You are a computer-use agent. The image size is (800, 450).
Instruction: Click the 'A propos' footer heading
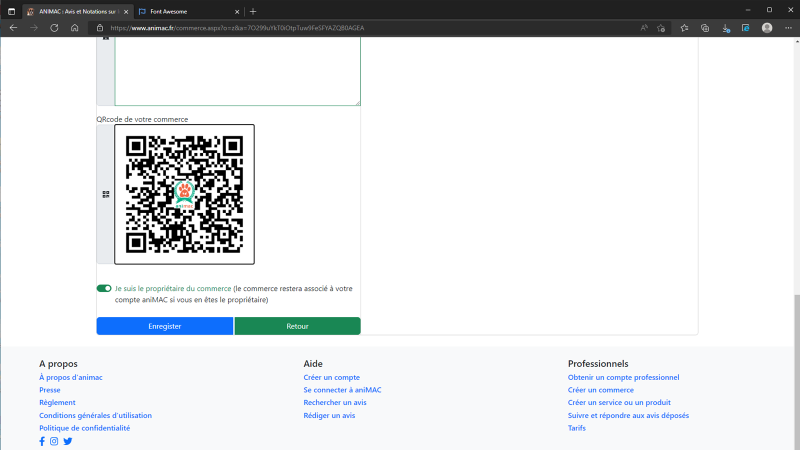click(58, 364)
